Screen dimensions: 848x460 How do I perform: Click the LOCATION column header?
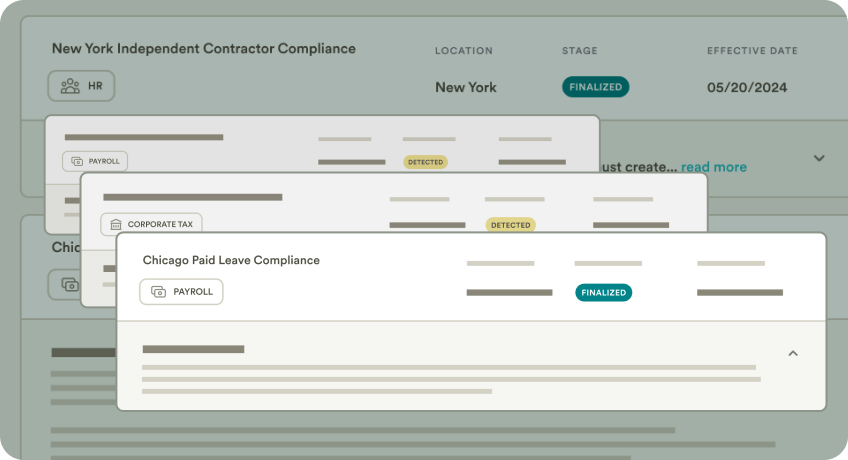pos(464,51)
